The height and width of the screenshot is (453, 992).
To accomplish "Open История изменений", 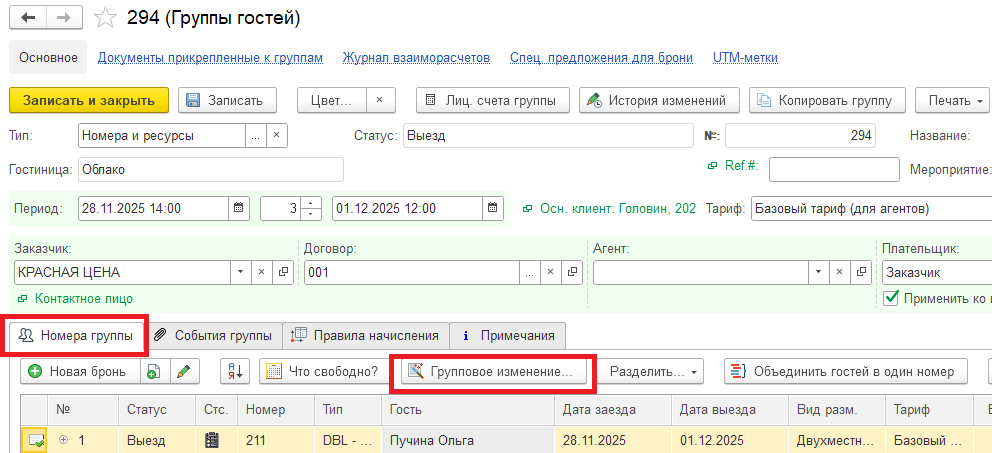I will point(659,100).
